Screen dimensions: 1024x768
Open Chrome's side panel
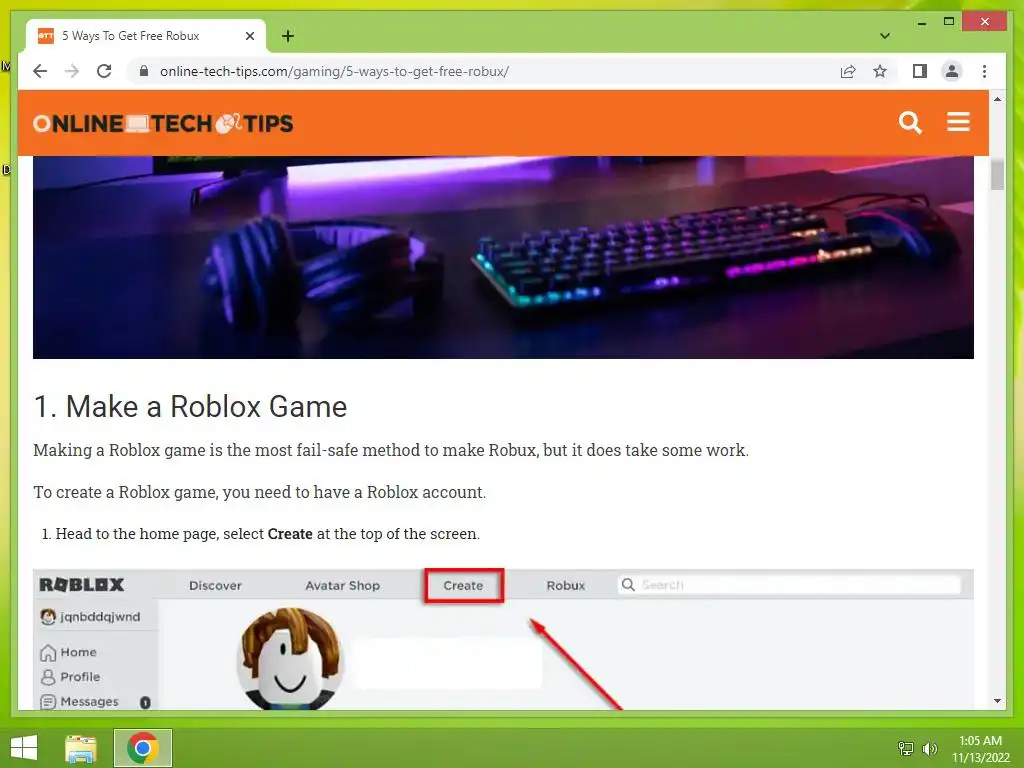920,71
